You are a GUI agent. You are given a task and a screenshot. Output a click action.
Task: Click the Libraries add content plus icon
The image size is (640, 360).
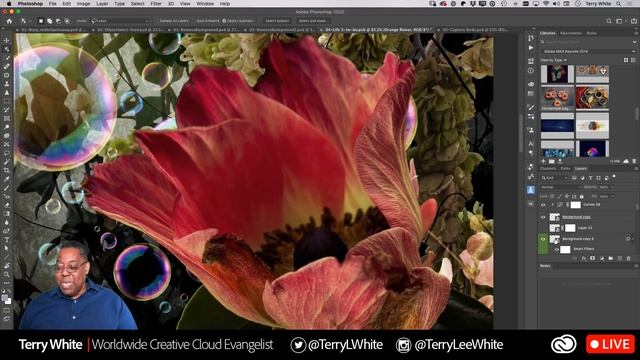pos(543,161)
